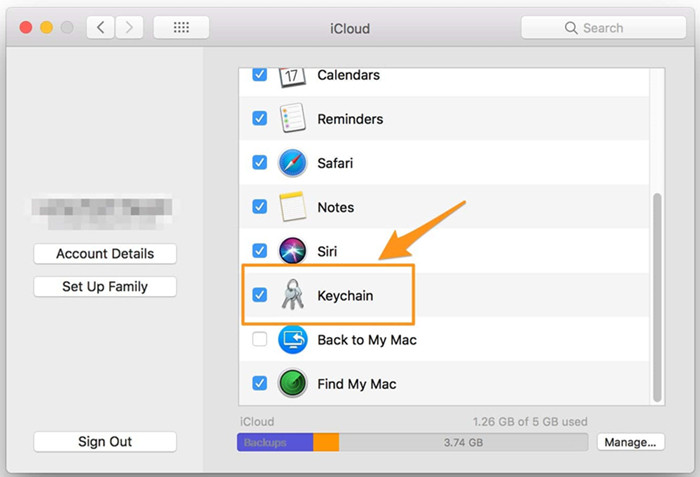Click the magnifying glass search icon

click(x=571, y=28)
